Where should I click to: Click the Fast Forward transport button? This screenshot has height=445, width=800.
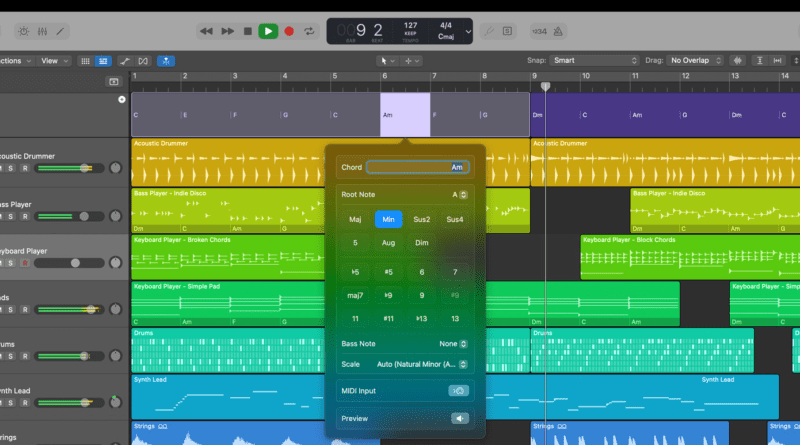click(x=228, y=31)
